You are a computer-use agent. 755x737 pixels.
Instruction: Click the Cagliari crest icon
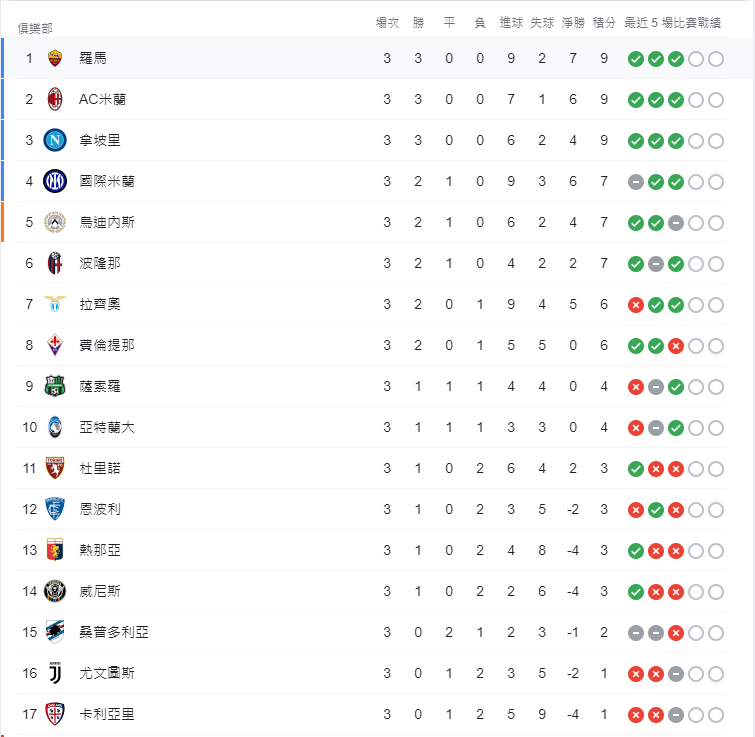click(55, 714)
